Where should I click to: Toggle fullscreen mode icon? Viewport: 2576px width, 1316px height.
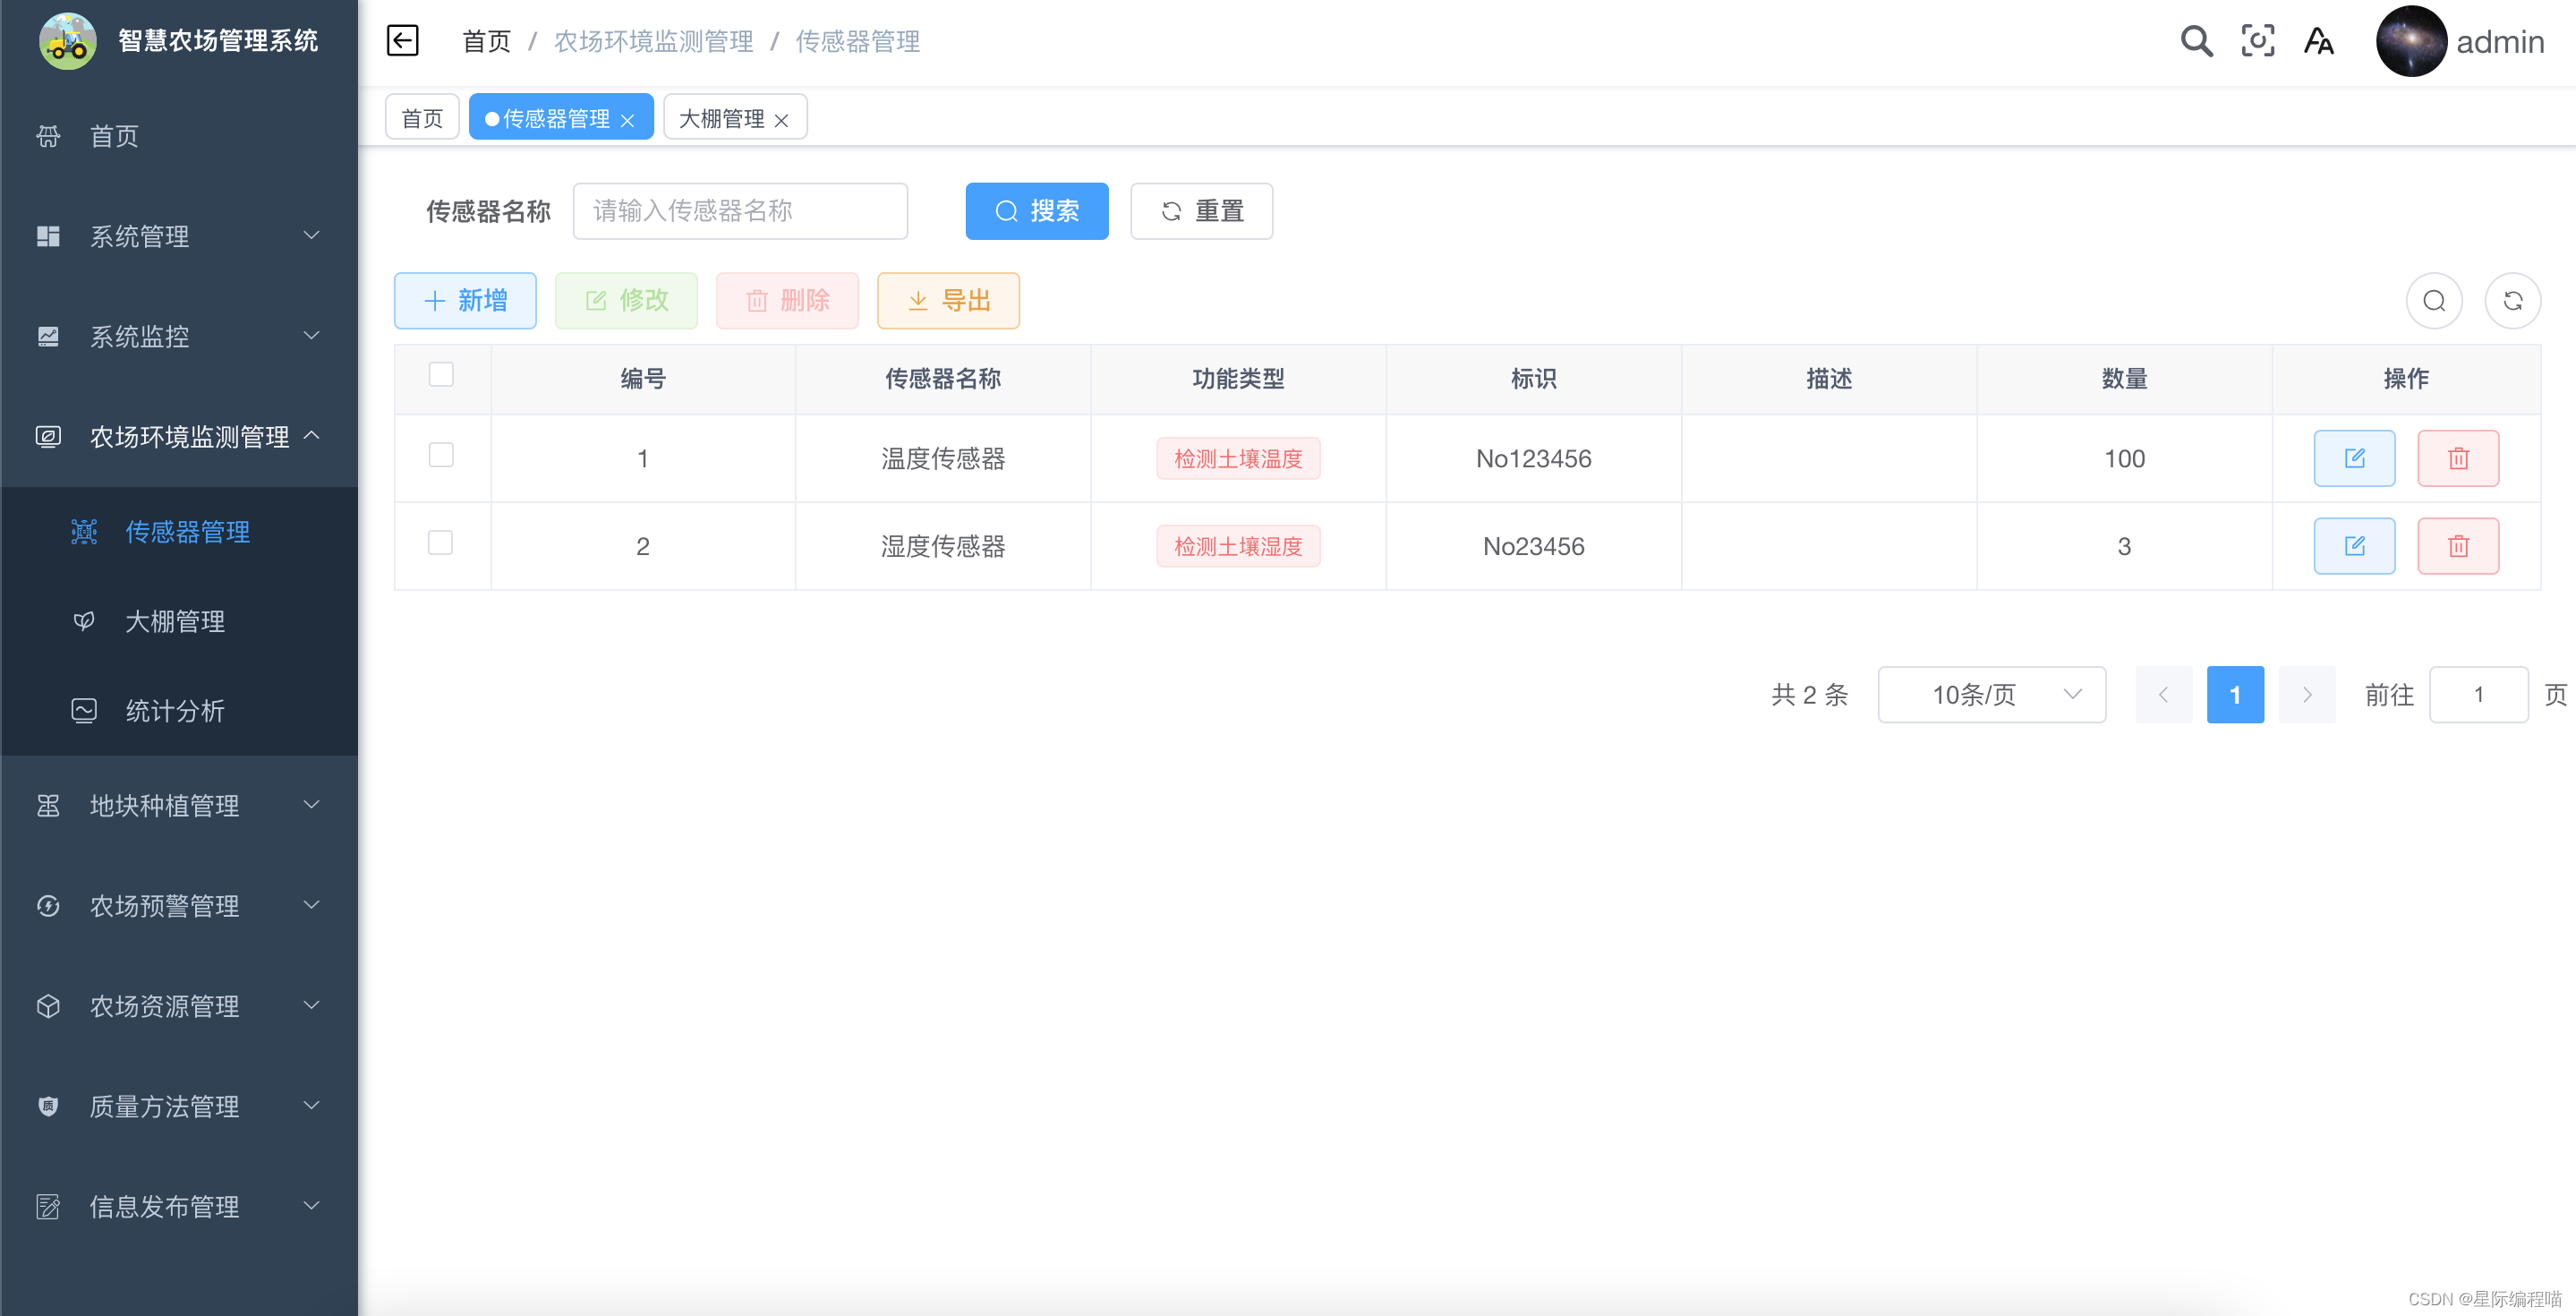(x=2257, y=41)
